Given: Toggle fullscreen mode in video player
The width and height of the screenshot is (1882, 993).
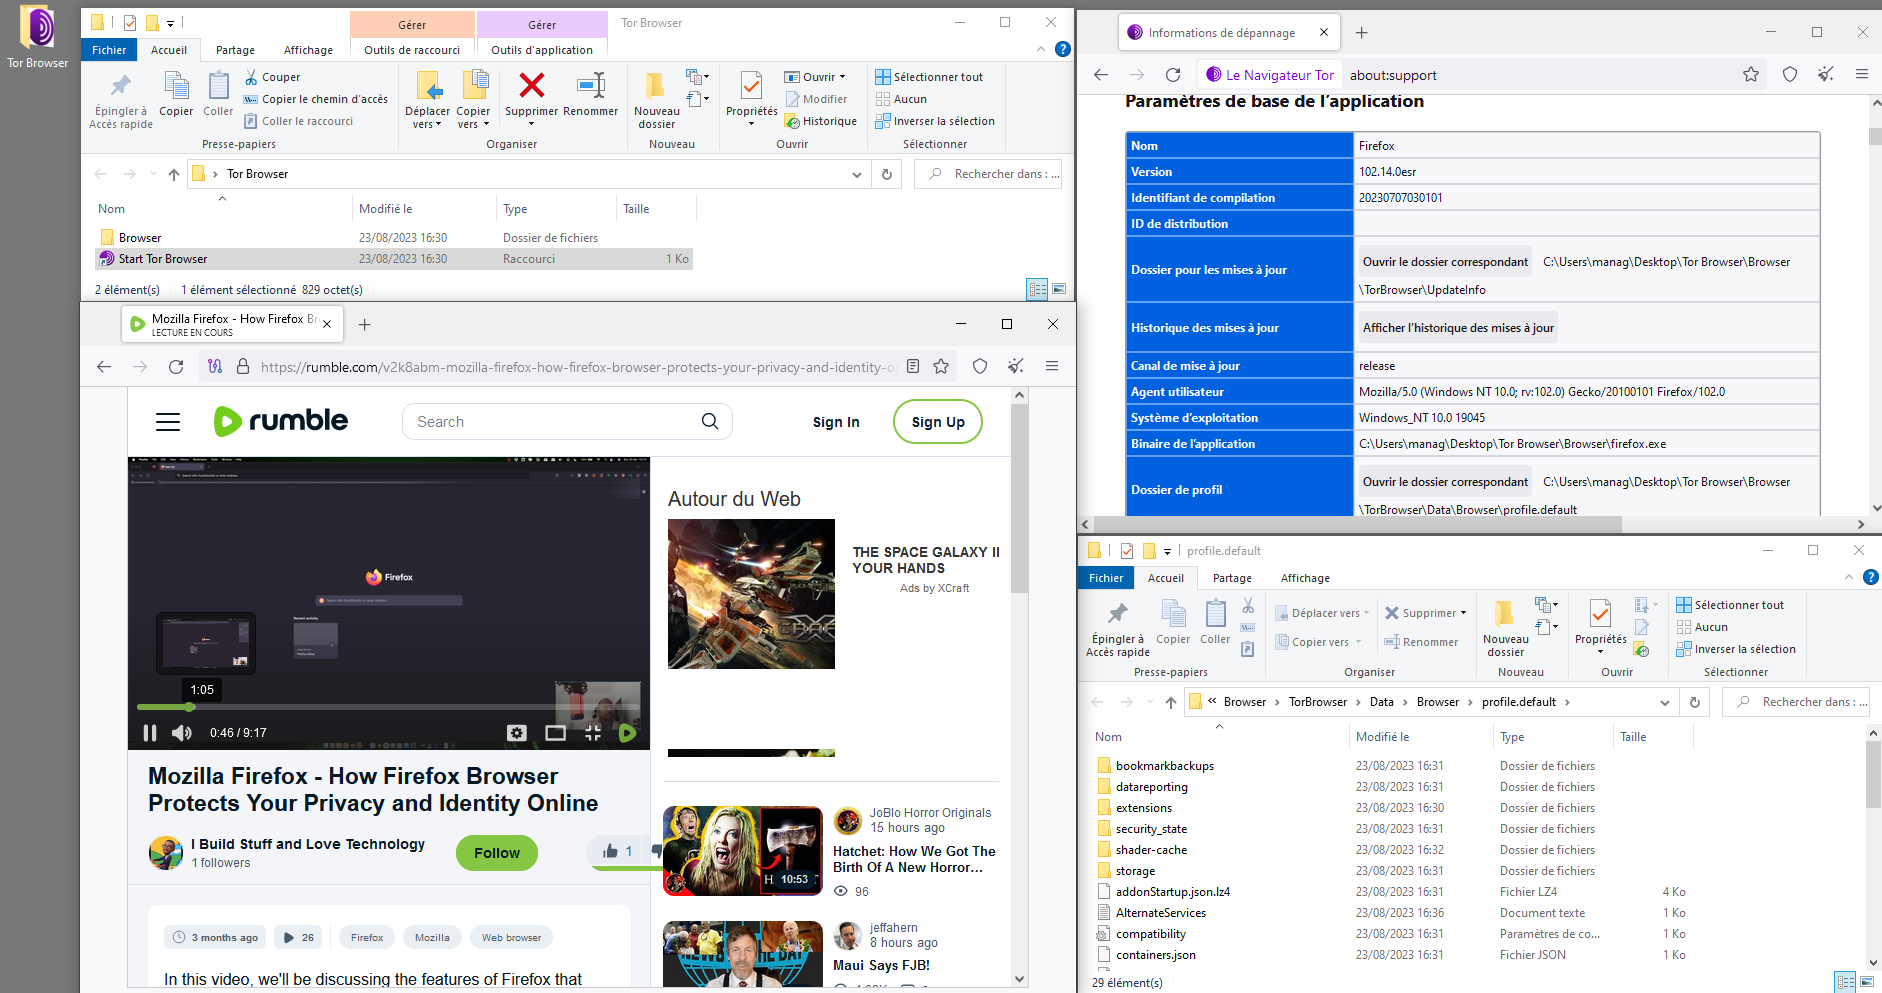Looking at the screenshot, I should click(593, 733).
